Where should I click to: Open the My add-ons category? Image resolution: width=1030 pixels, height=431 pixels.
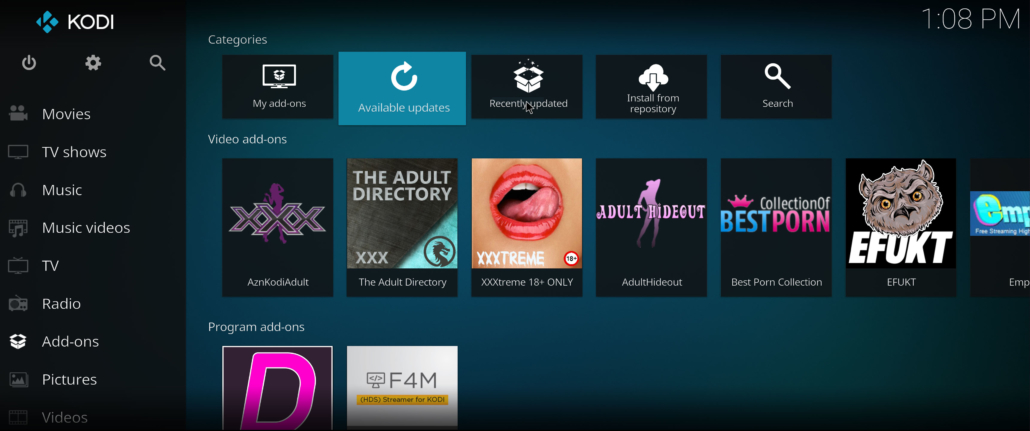click(278, 87)
